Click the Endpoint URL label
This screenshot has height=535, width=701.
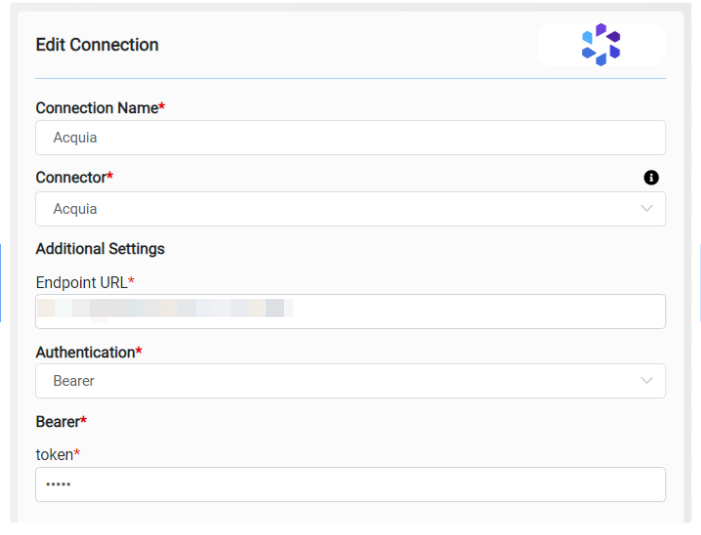84,282
